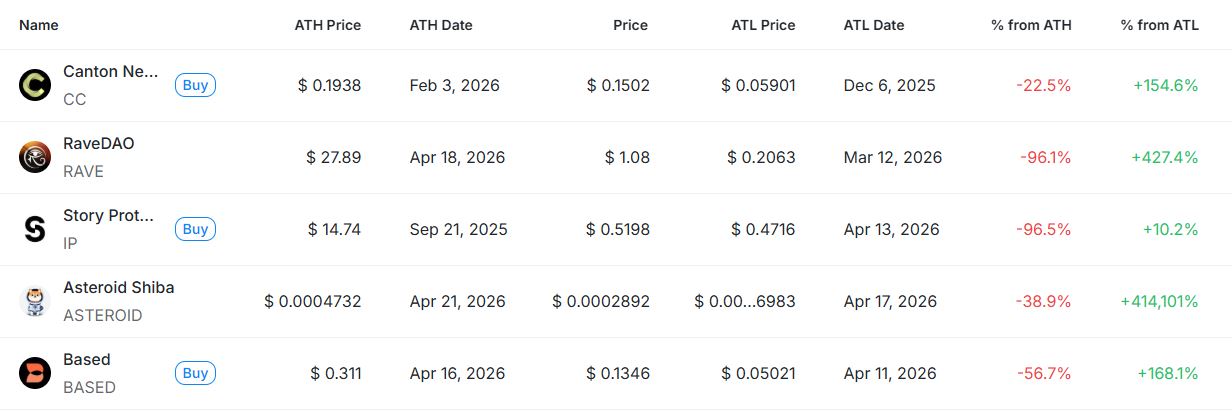Sort by % from ATH header
Image resolution: width=1232 pixels, height=411 pixels.
1031,25
